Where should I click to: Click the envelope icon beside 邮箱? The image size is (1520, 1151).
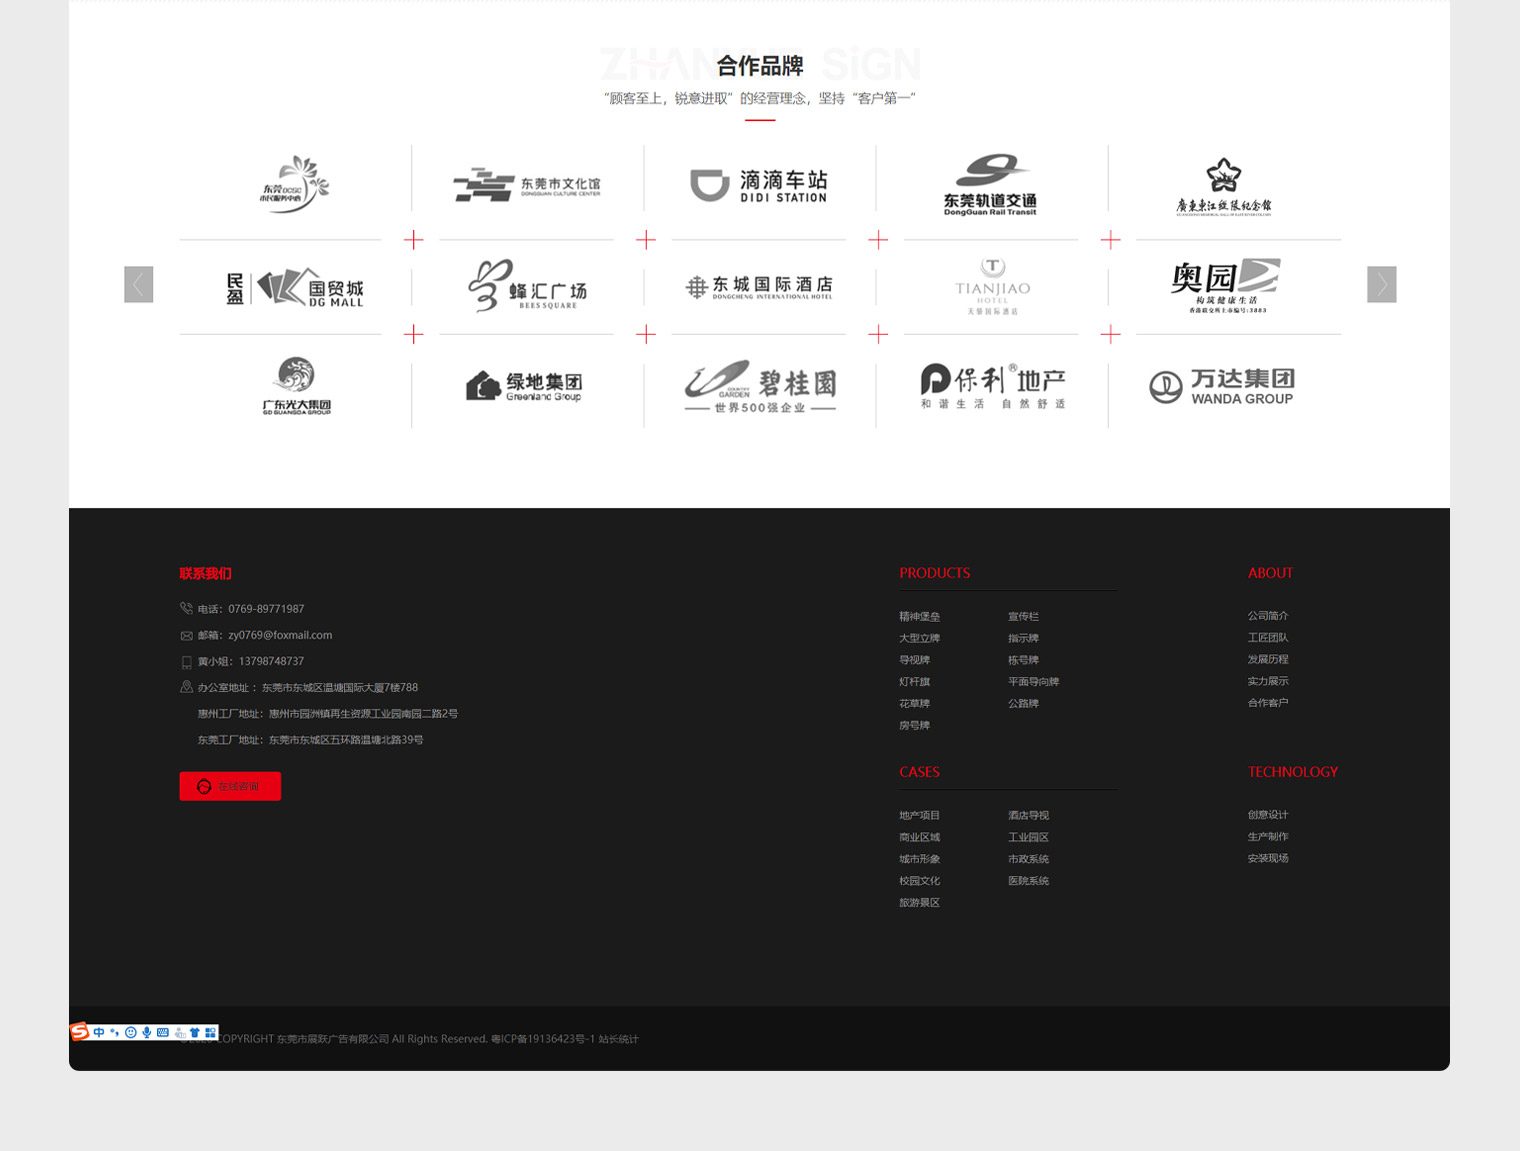click(186, 635)
